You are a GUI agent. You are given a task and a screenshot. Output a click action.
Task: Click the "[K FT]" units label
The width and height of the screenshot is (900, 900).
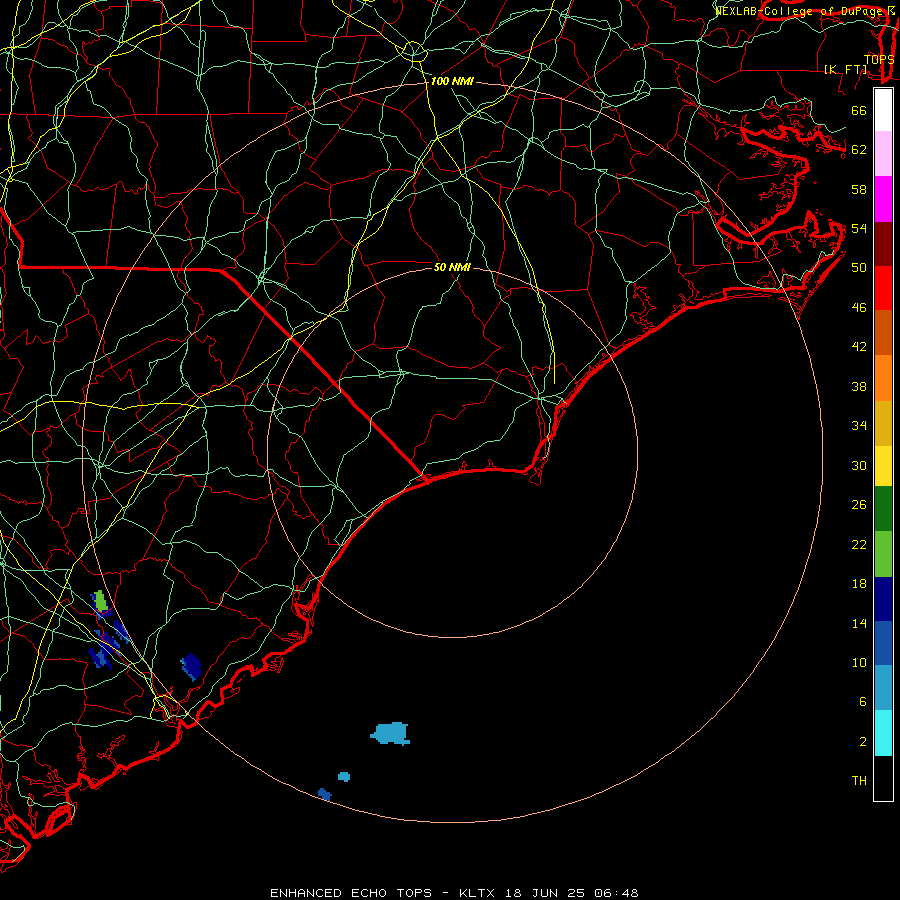[x=845, y=69]
